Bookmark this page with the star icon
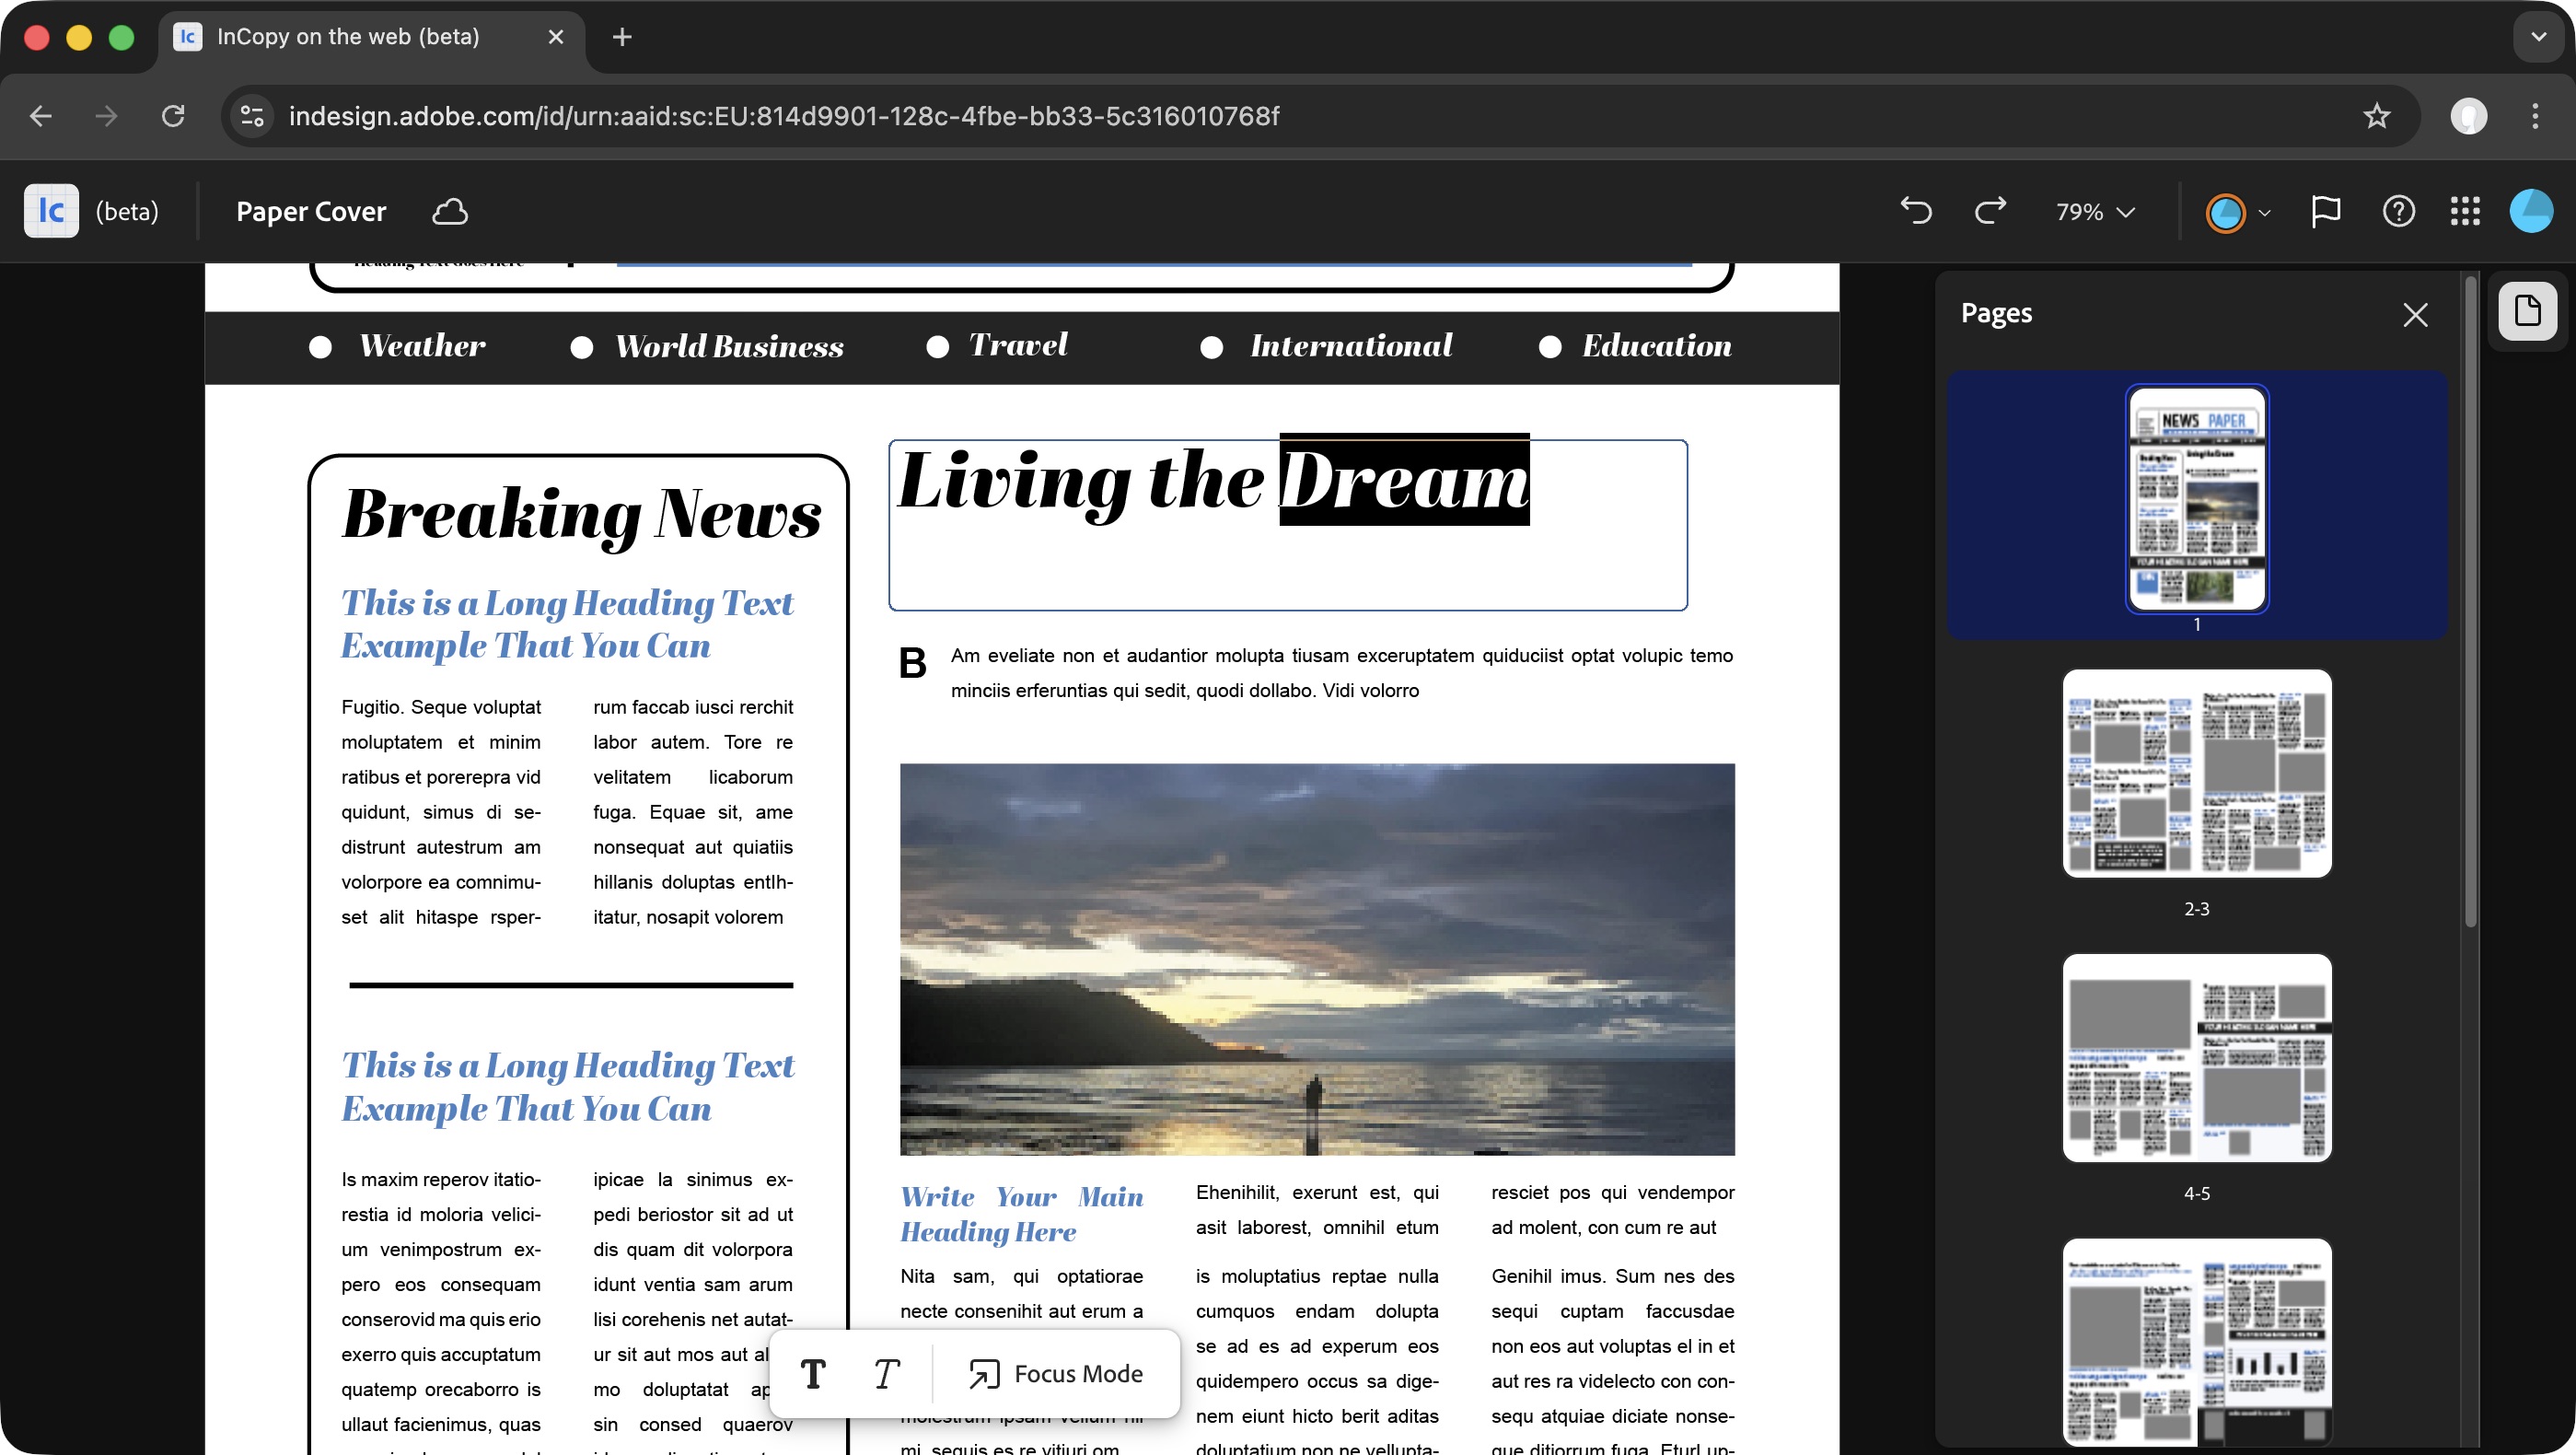Viewport: 2576px width, 1455px height. tap(2376, 116)
